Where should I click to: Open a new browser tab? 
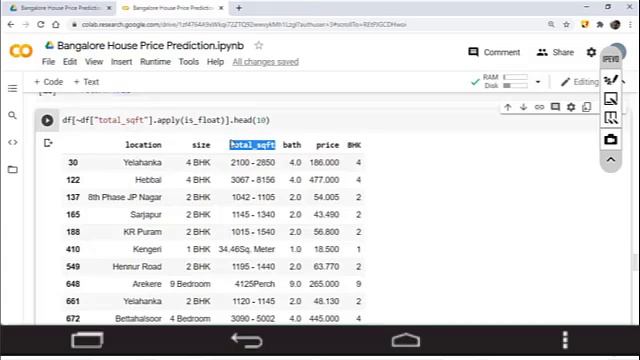click(239, 8)
